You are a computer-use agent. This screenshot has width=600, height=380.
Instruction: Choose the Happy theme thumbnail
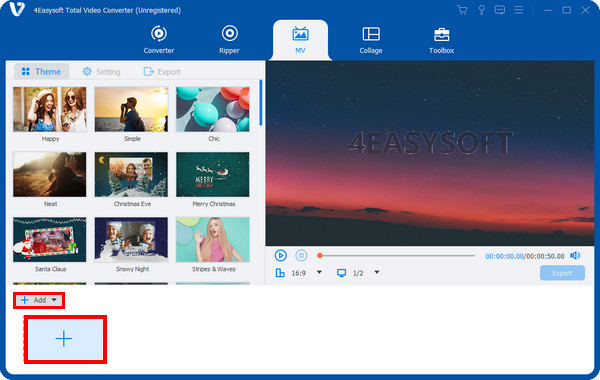click(50, 109)
